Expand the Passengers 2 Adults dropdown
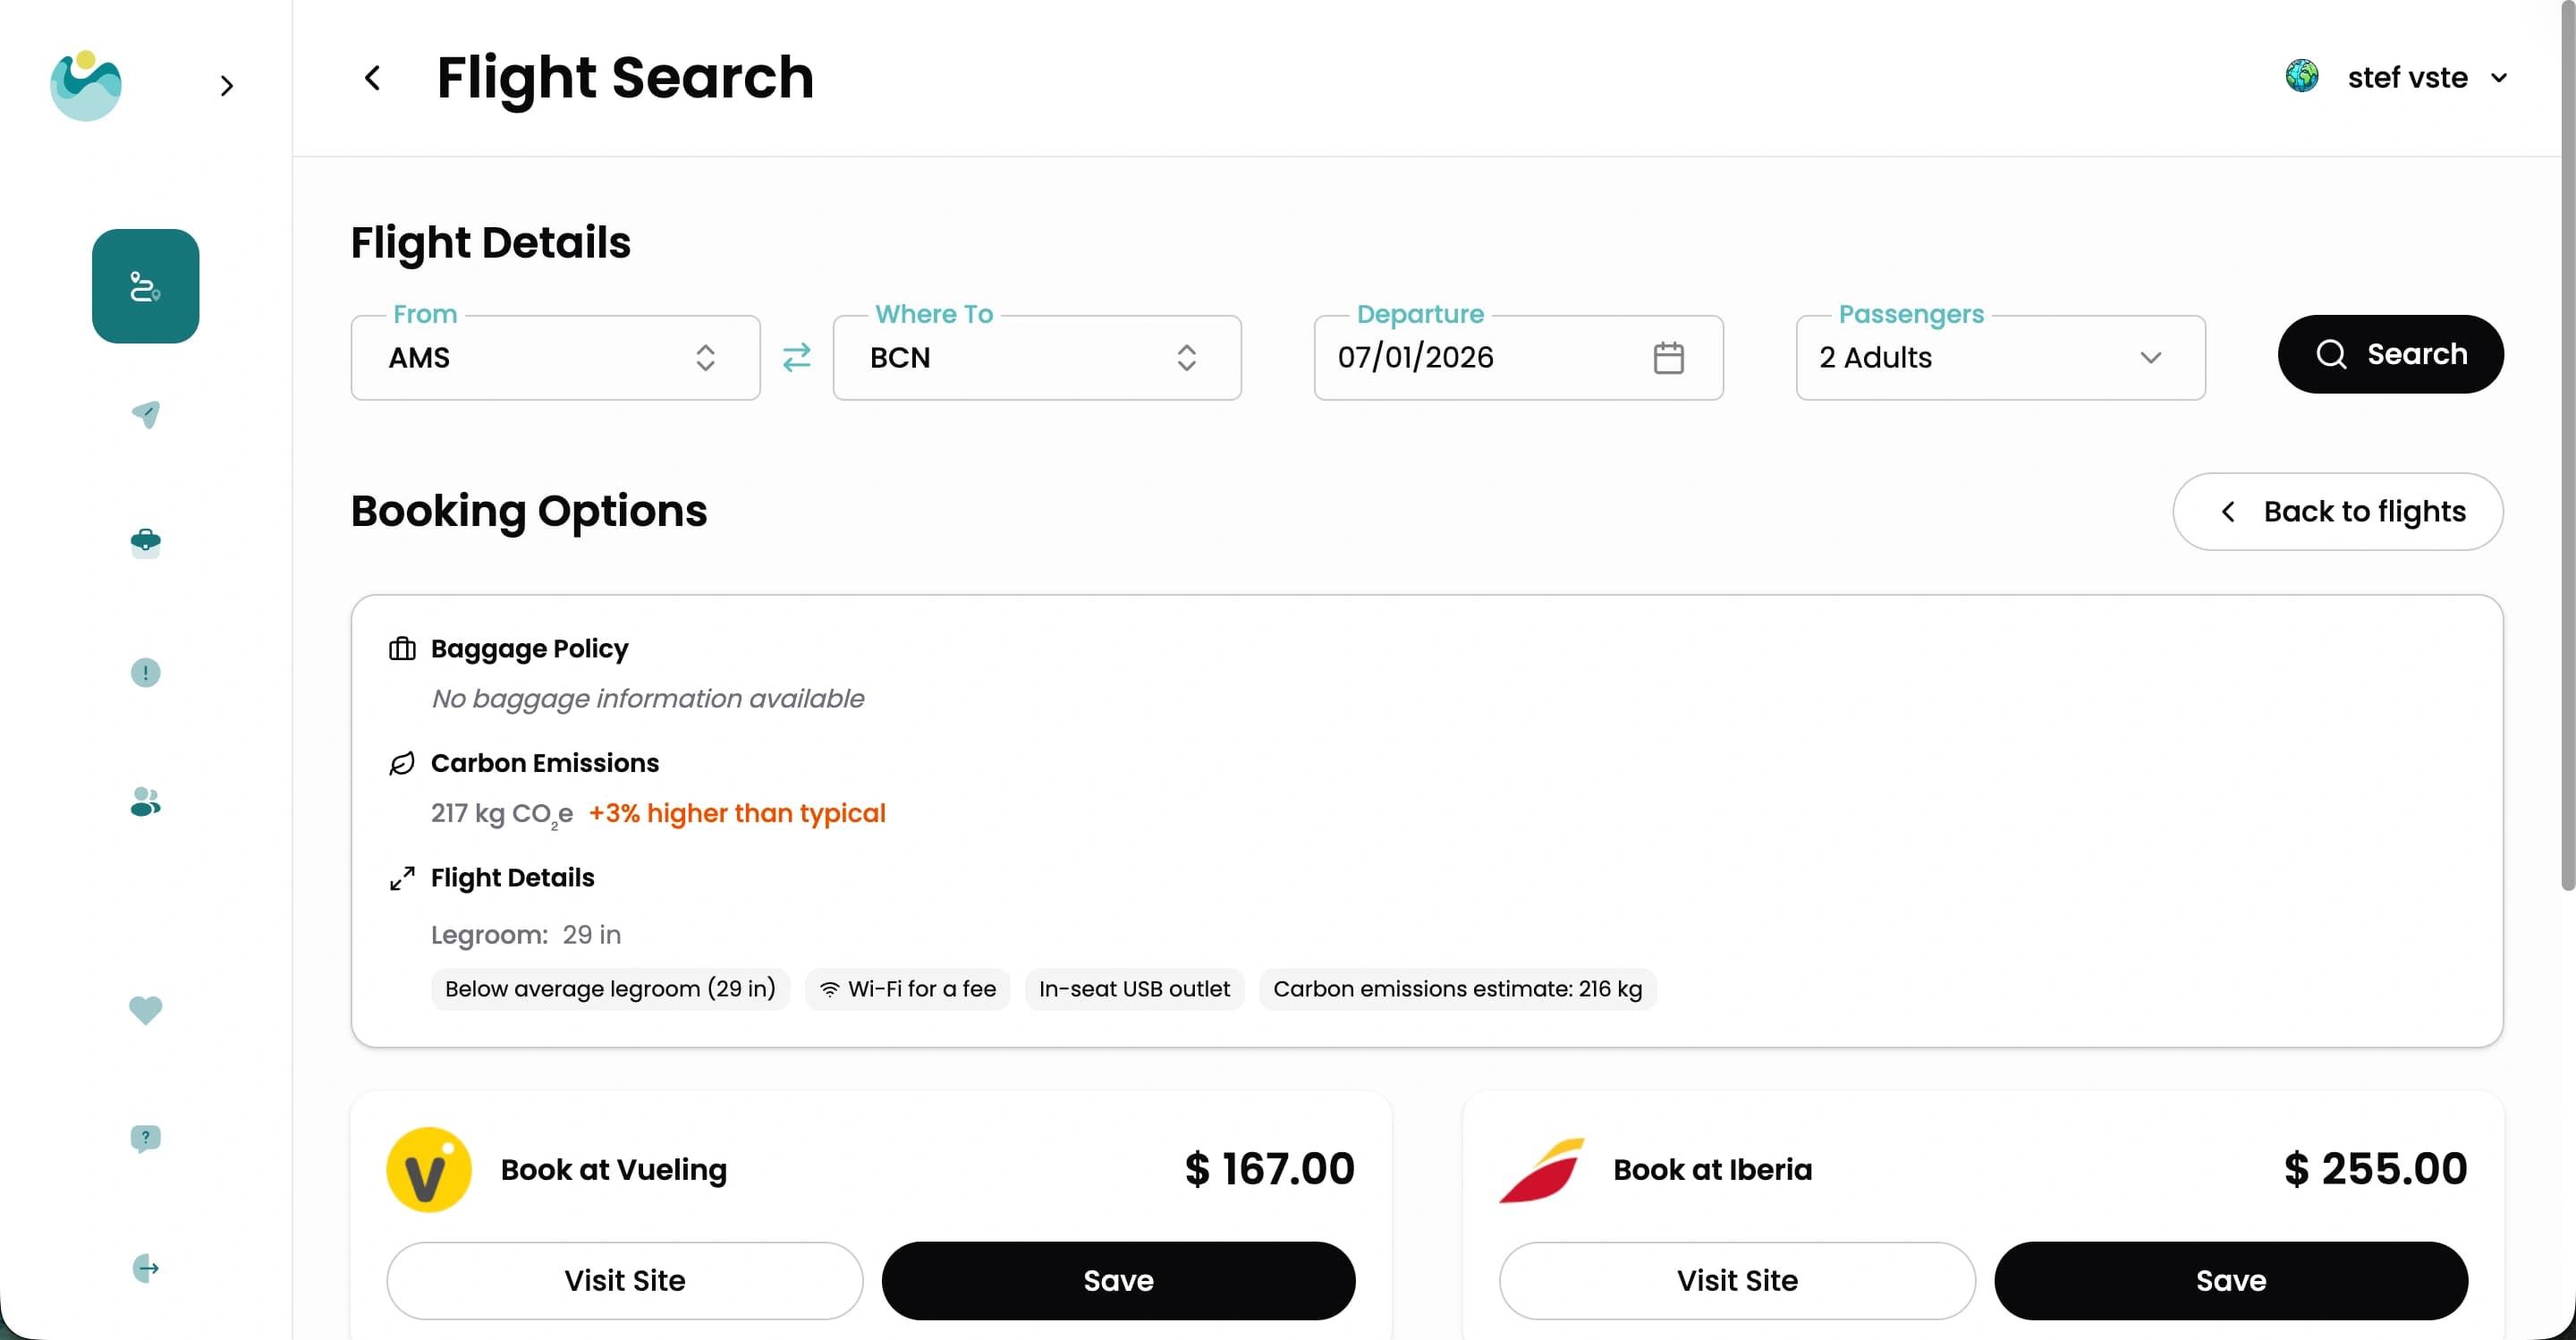Viewport: 2576px width, 1340px height. 2000,358
